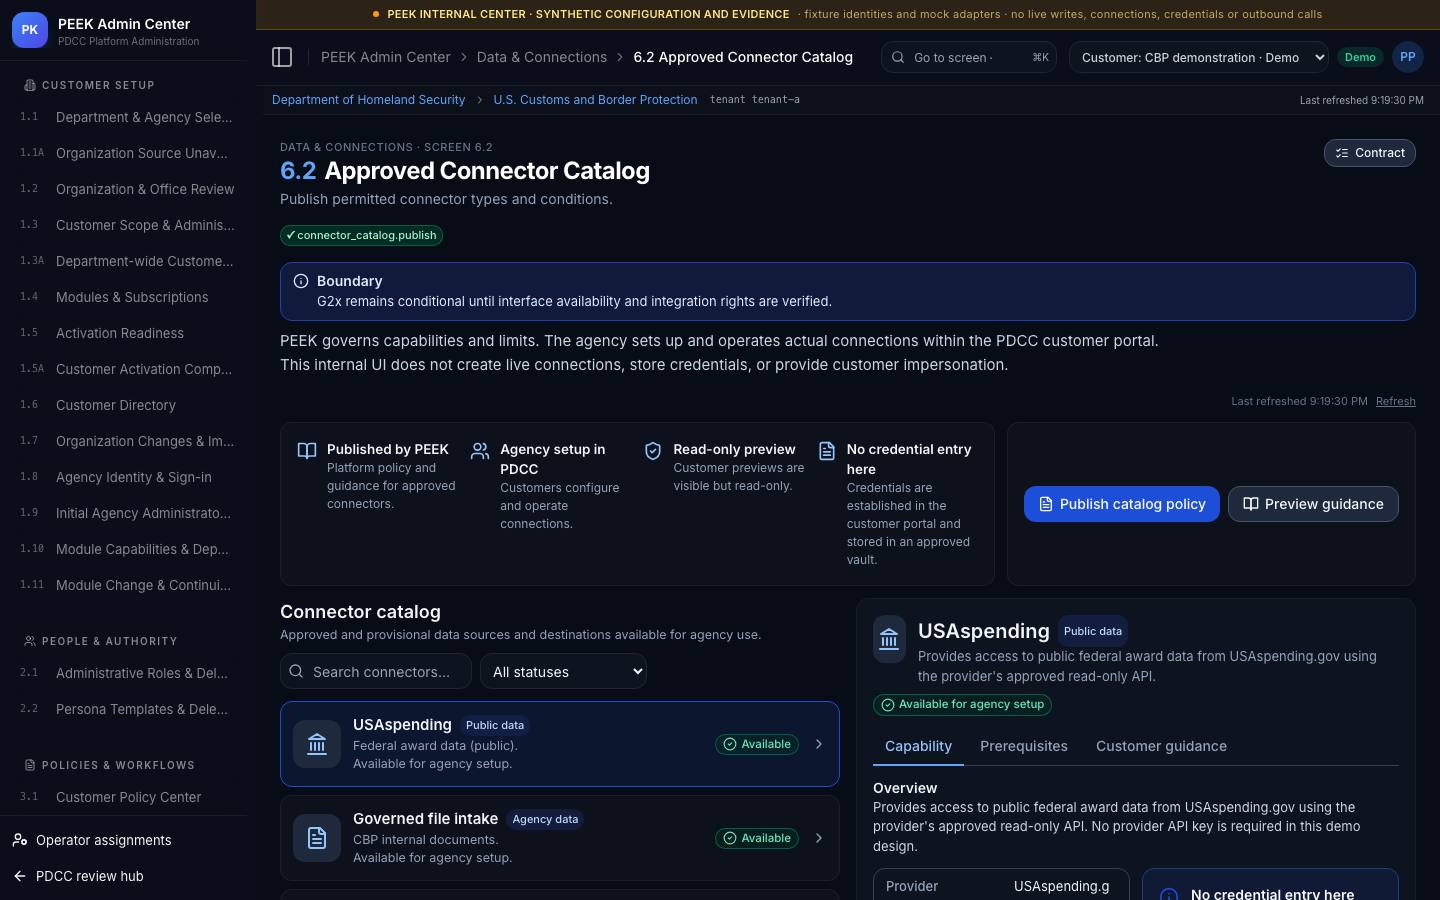Click the Public data tag in detail header
This screenshot has height=900, width=1440.
click(1093, 631)
